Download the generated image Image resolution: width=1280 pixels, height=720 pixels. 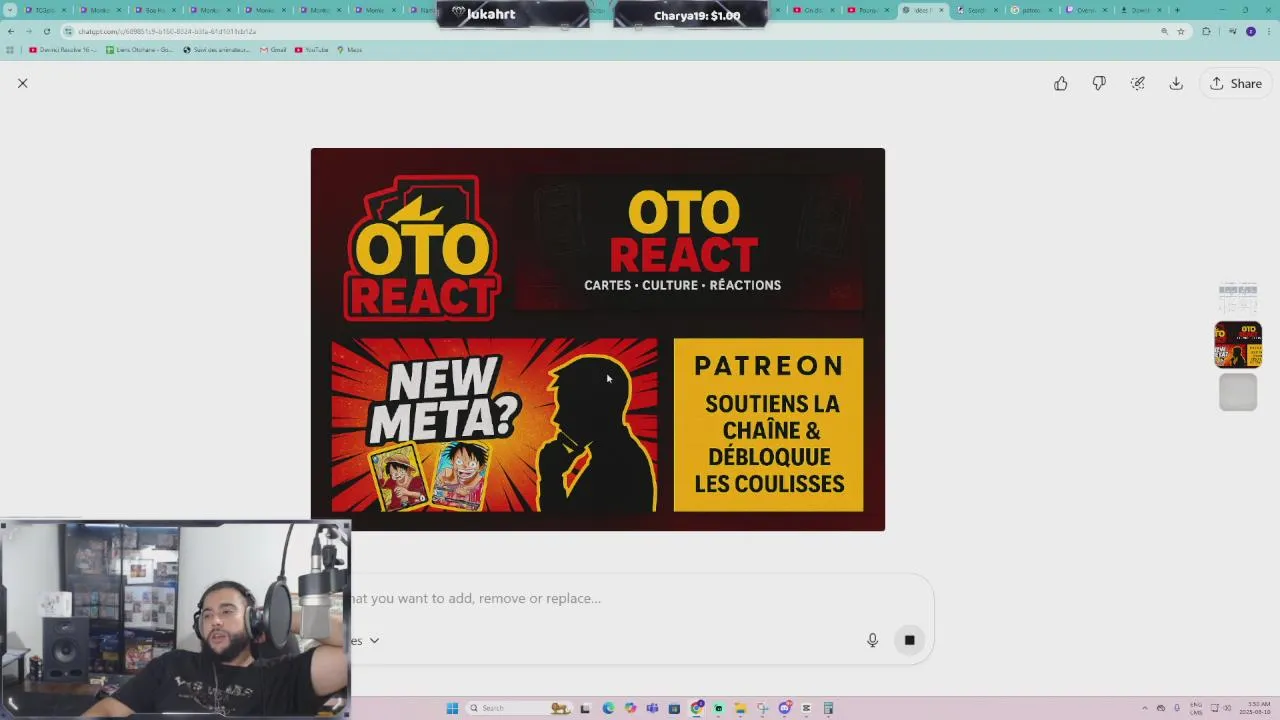coord(1176,83)
